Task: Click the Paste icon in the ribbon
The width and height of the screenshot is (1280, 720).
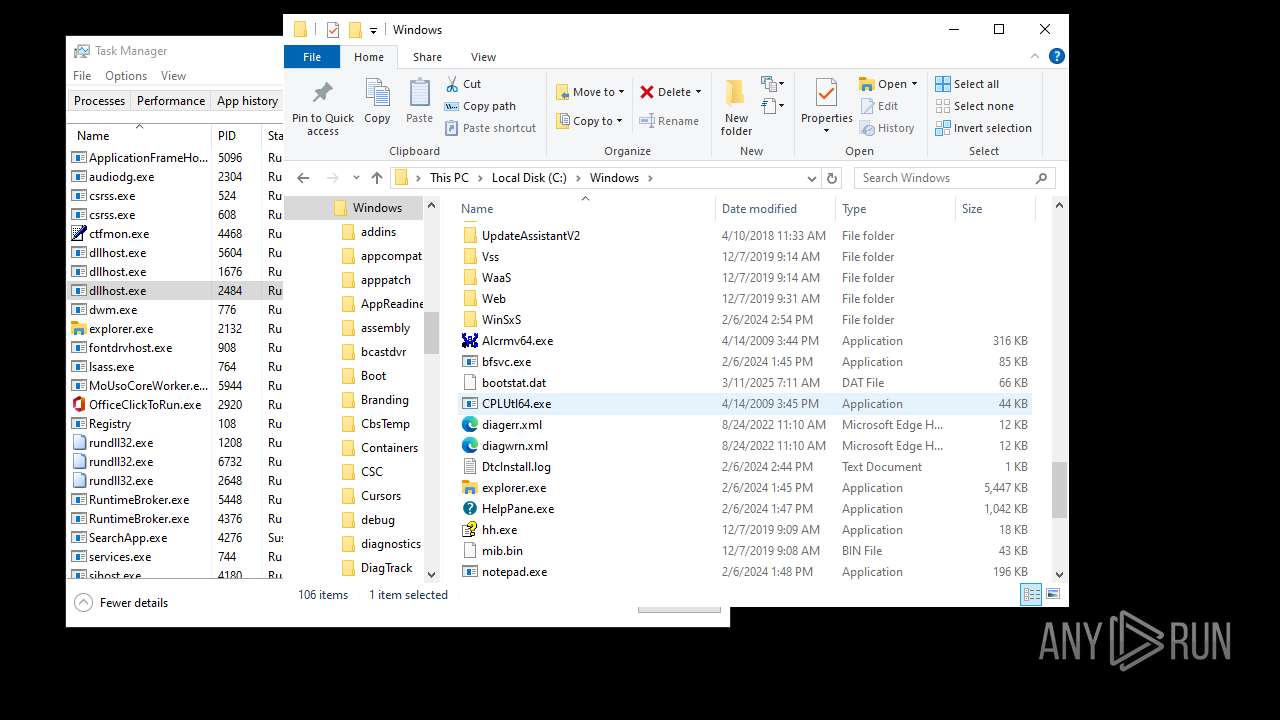Action: pos(419,101)
